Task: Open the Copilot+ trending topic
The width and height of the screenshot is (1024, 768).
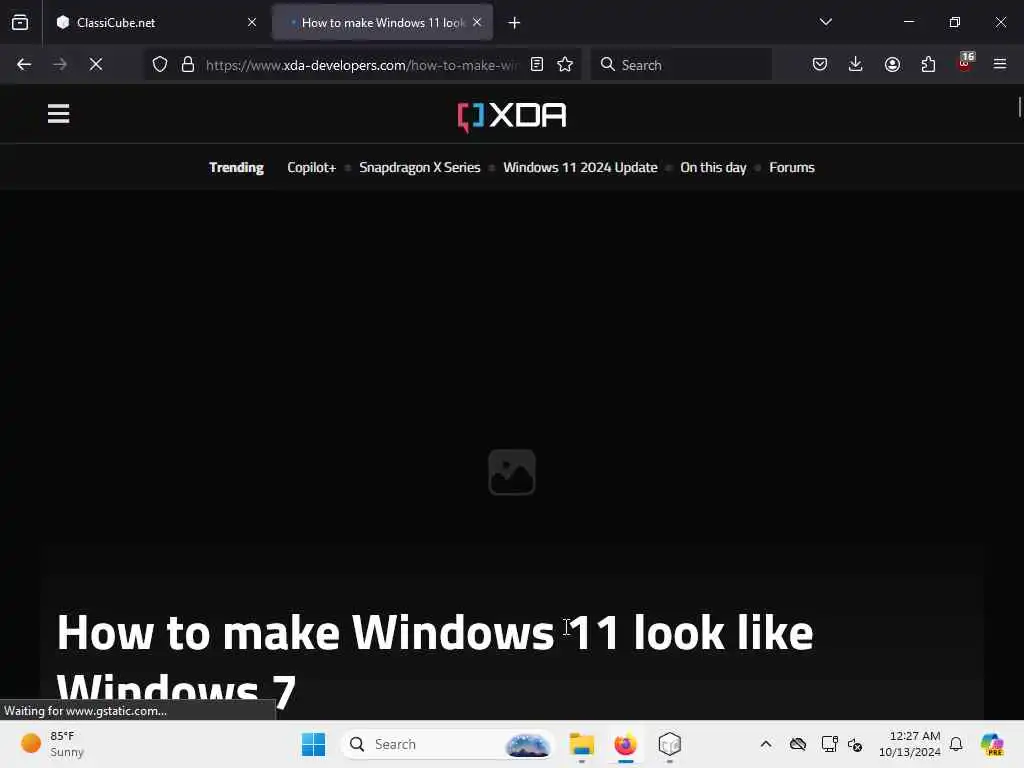Action: 312,168
